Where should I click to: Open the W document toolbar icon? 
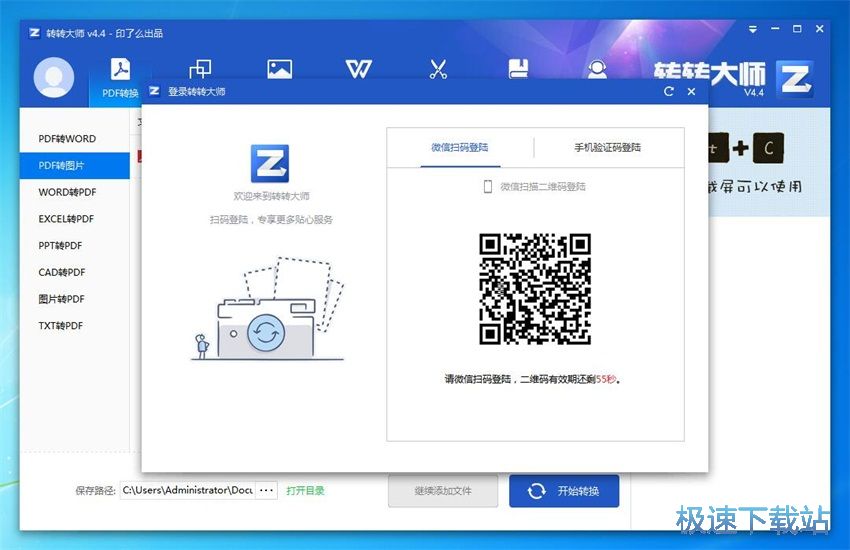(x=359, y=69)
